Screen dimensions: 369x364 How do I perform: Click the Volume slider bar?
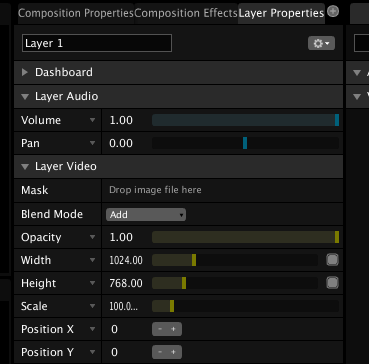point(245,120)
